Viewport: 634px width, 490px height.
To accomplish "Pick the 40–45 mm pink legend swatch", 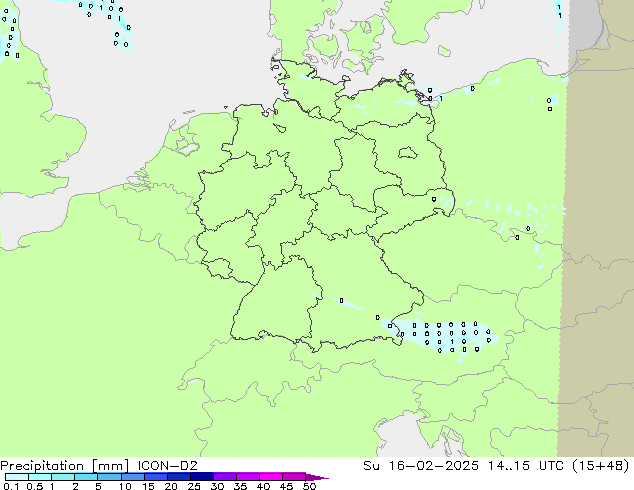I will coord(271,477).
